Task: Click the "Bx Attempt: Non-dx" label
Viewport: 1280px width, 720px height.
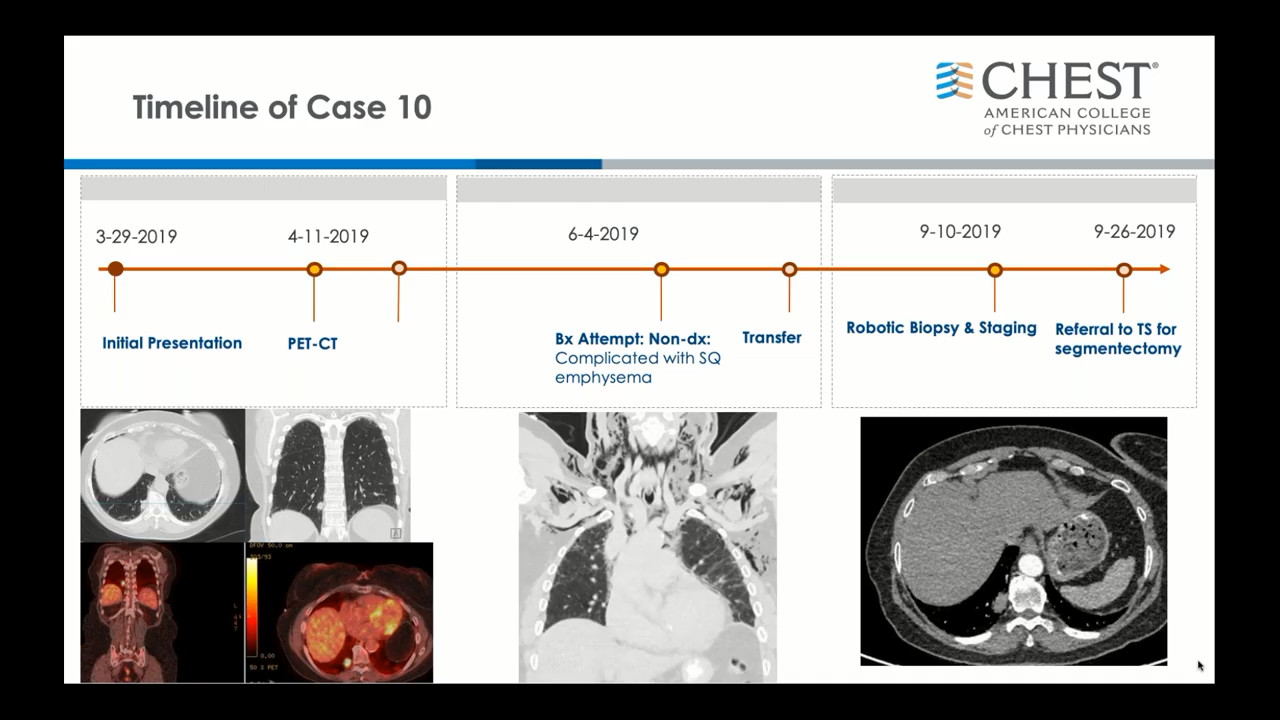Action: tap(632, 338)
